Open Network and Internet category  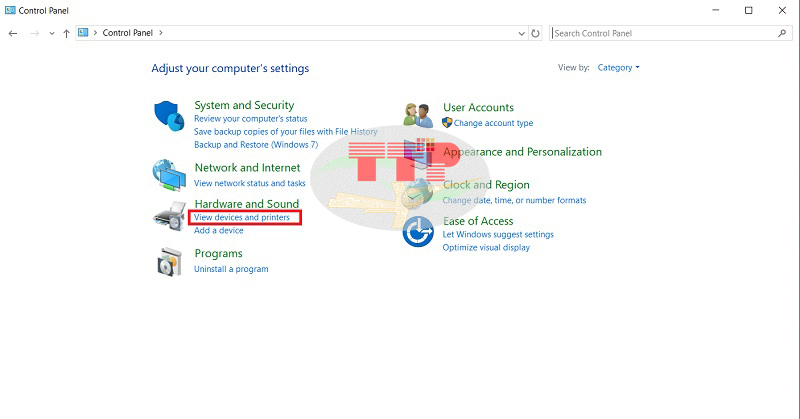tap(247, 167)
